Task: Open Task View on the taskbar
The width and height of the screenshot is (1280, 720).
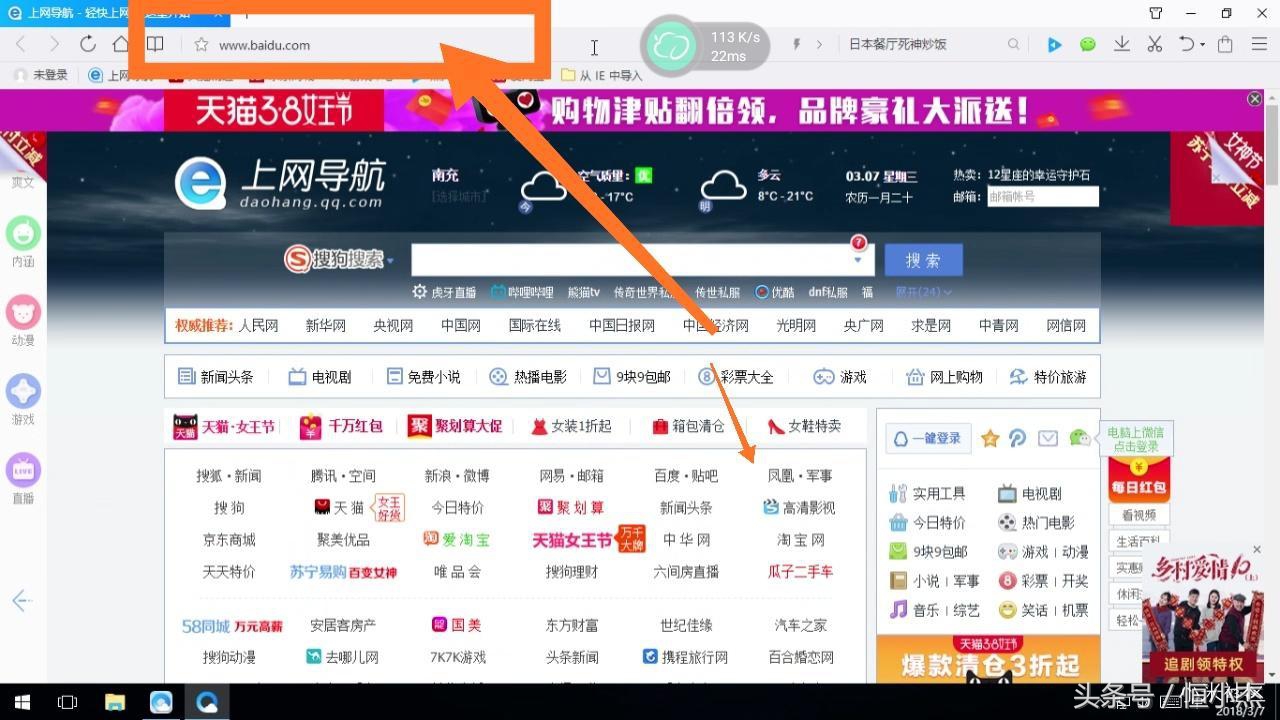Action: point(67,702)
